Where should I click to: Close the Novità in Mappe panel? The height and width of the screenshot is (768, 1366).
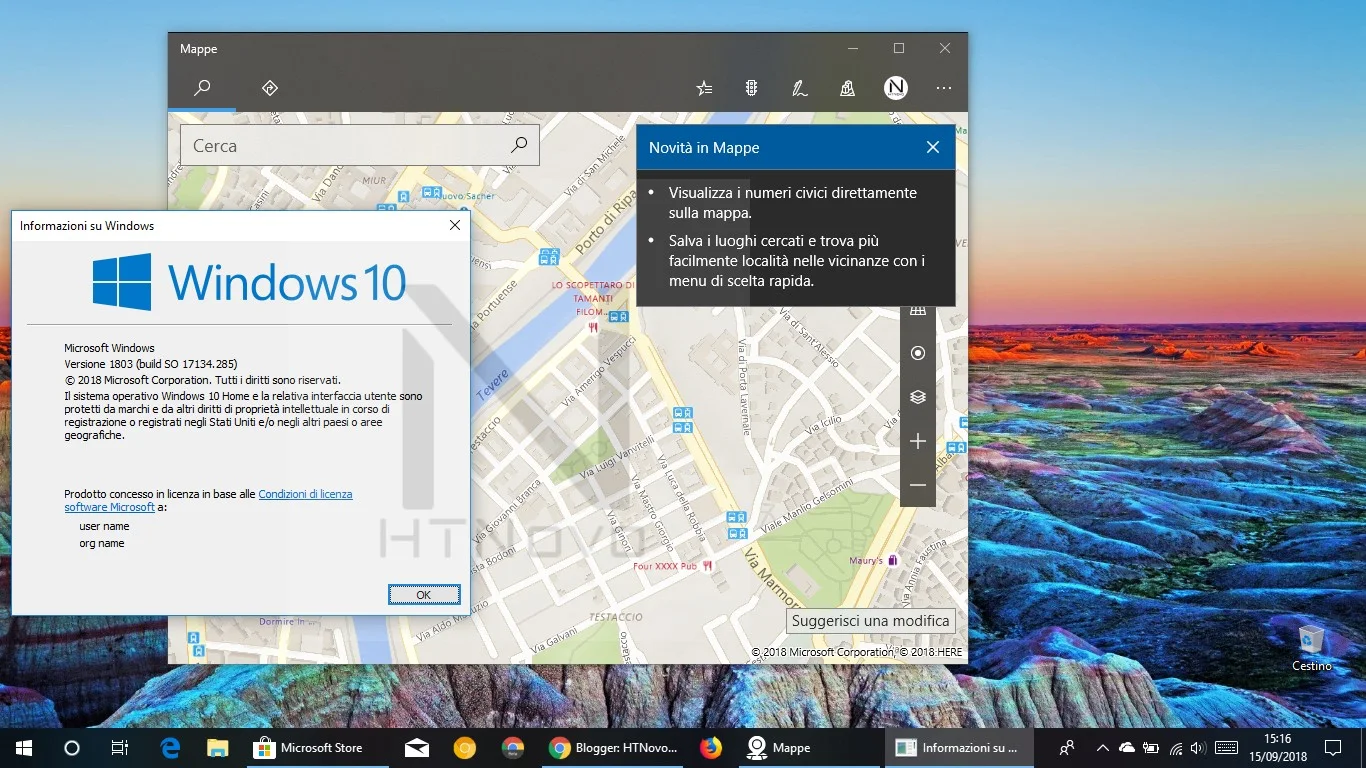click(933, 147)
